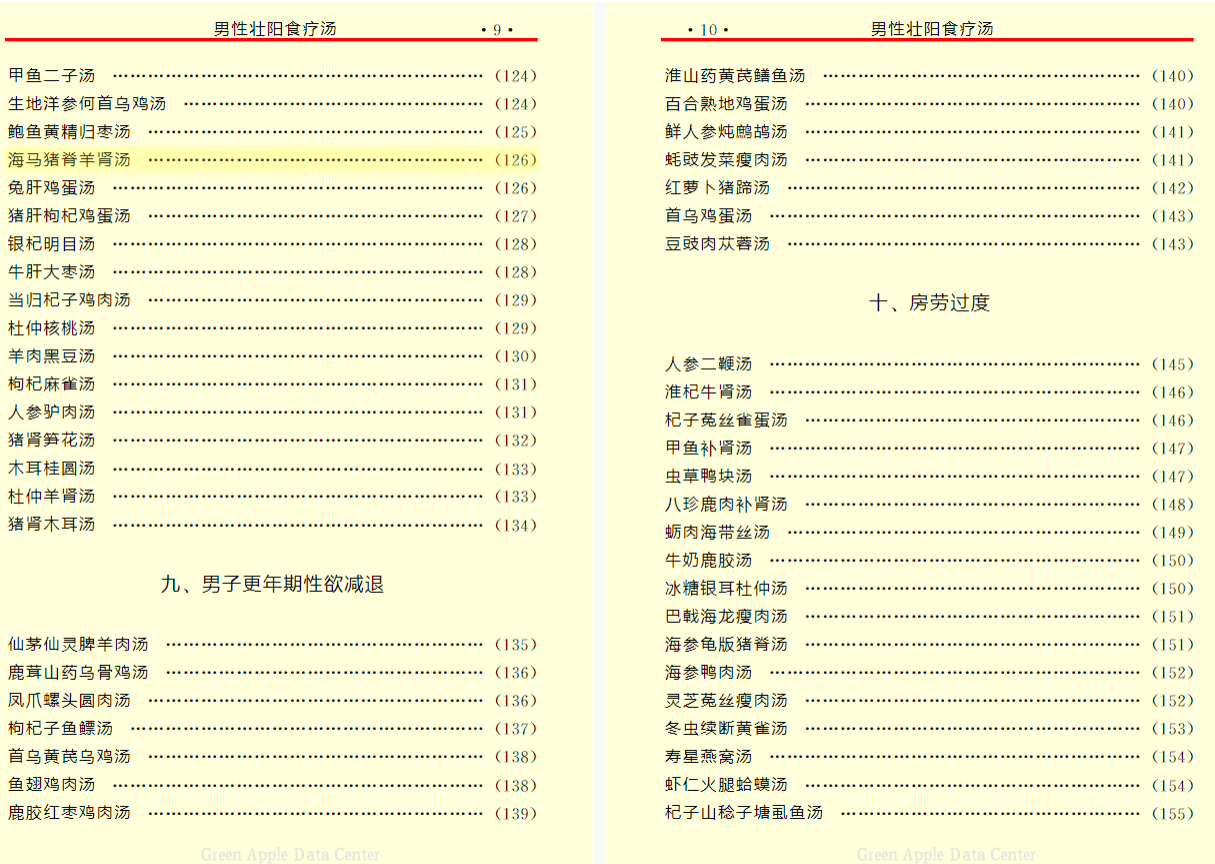Click the 冰糖银耳杜仲汤 entry
This screenshot has width=1215, height=864.
(726, 589)
